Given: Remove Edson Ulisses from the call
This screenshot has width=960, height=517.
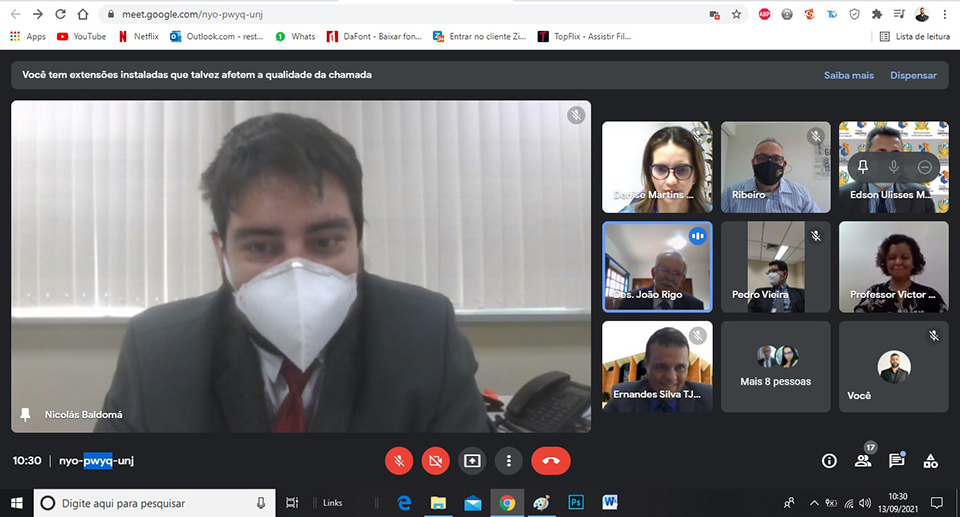Looking at the screenshot, I should [925, 167].
